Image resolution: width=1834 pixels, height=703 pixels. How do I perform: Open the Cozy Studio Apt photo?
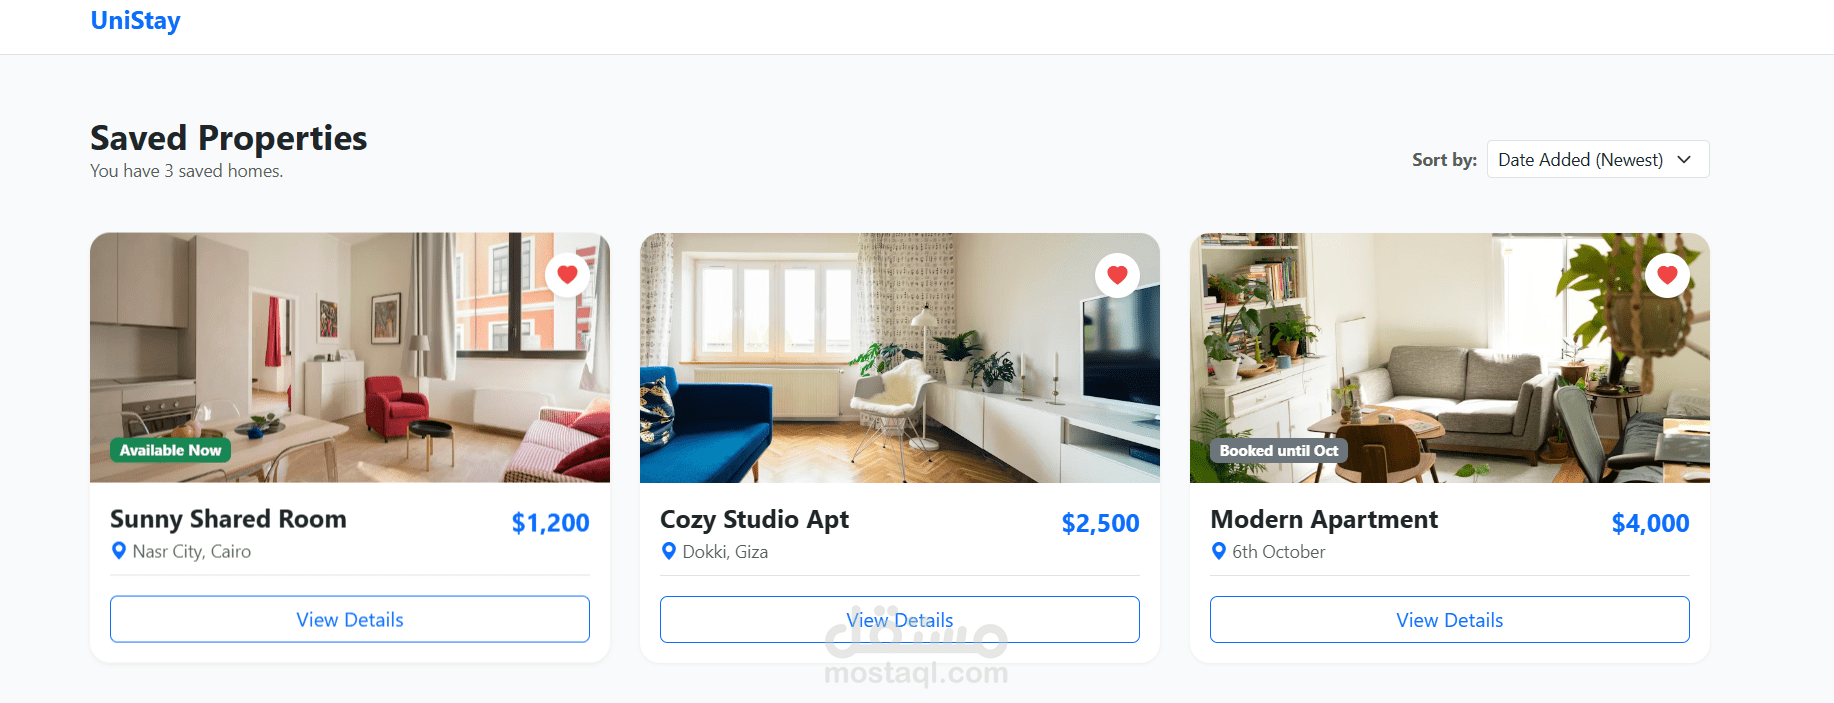pyautogui.click(x=900, y=358)
